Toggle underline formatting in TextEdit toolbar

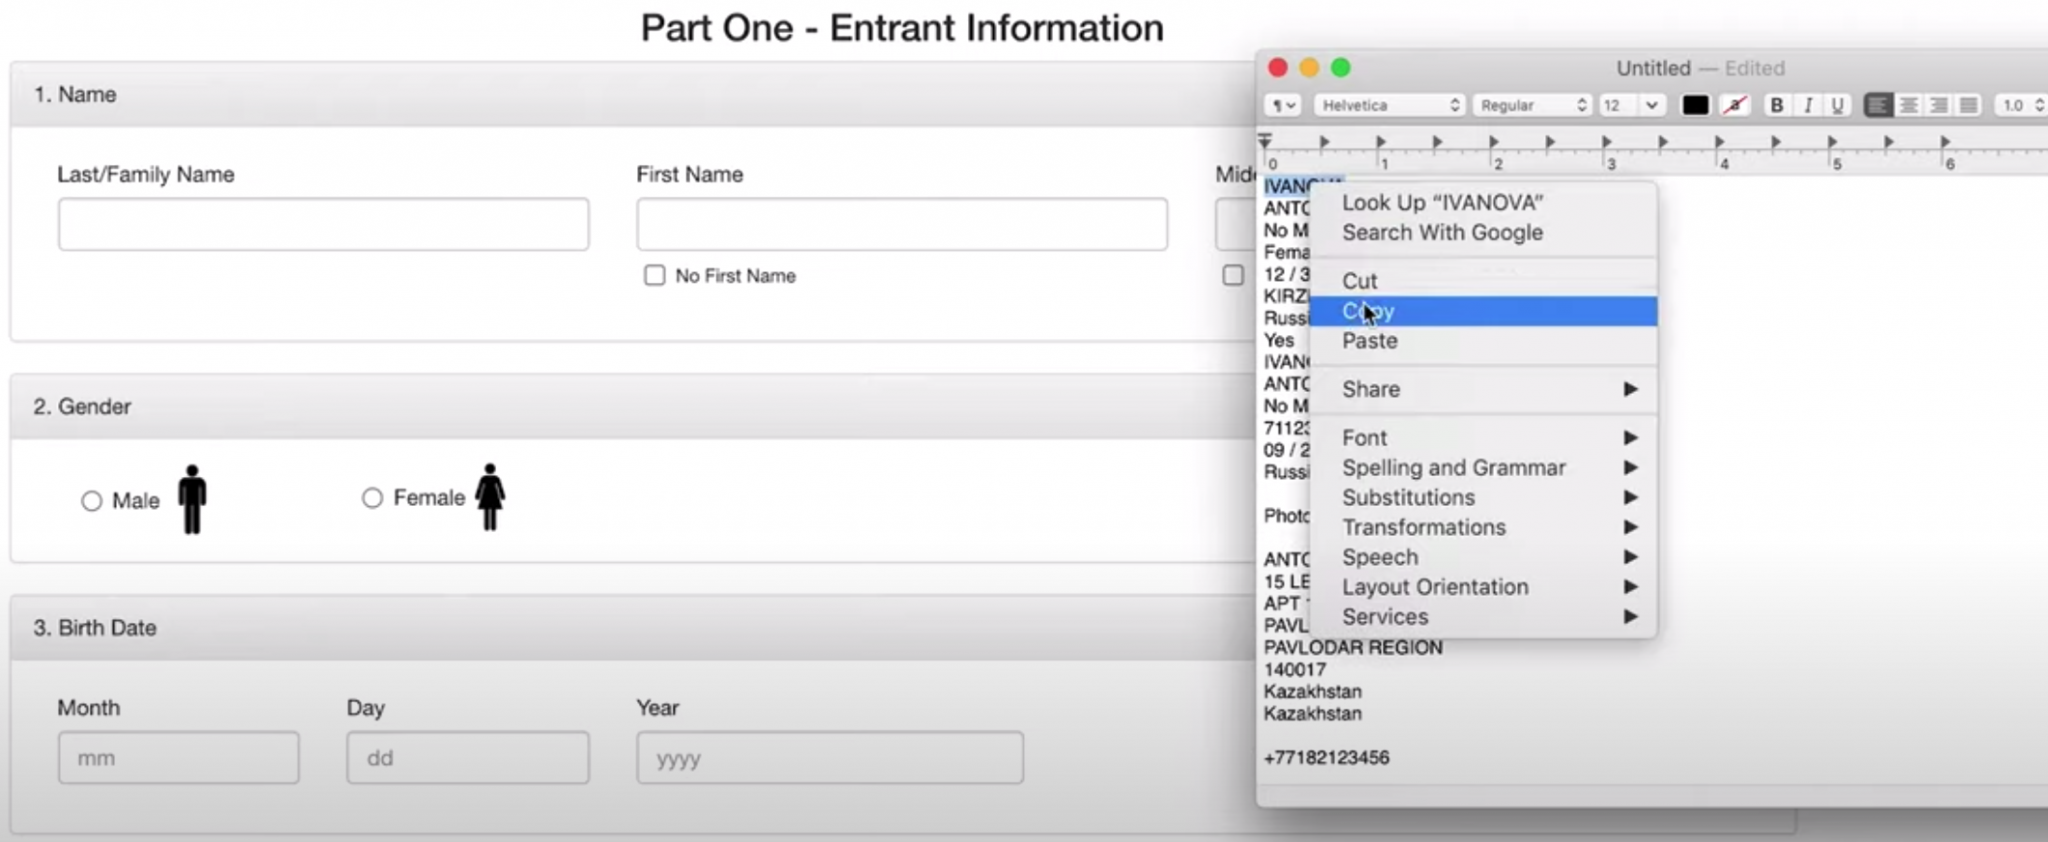pos(1837,105)
